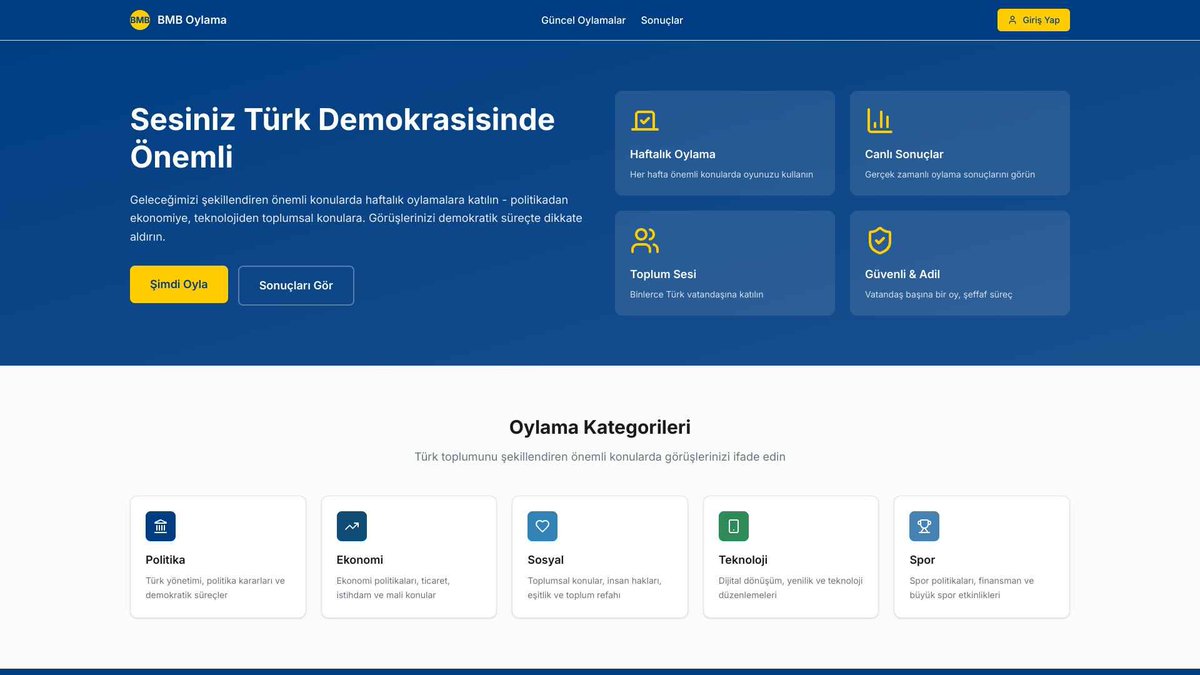Click the Canlı Sonuçlar bar chart icon
This screenshot has width=1200, height=675.
click(x=879, y=121)
